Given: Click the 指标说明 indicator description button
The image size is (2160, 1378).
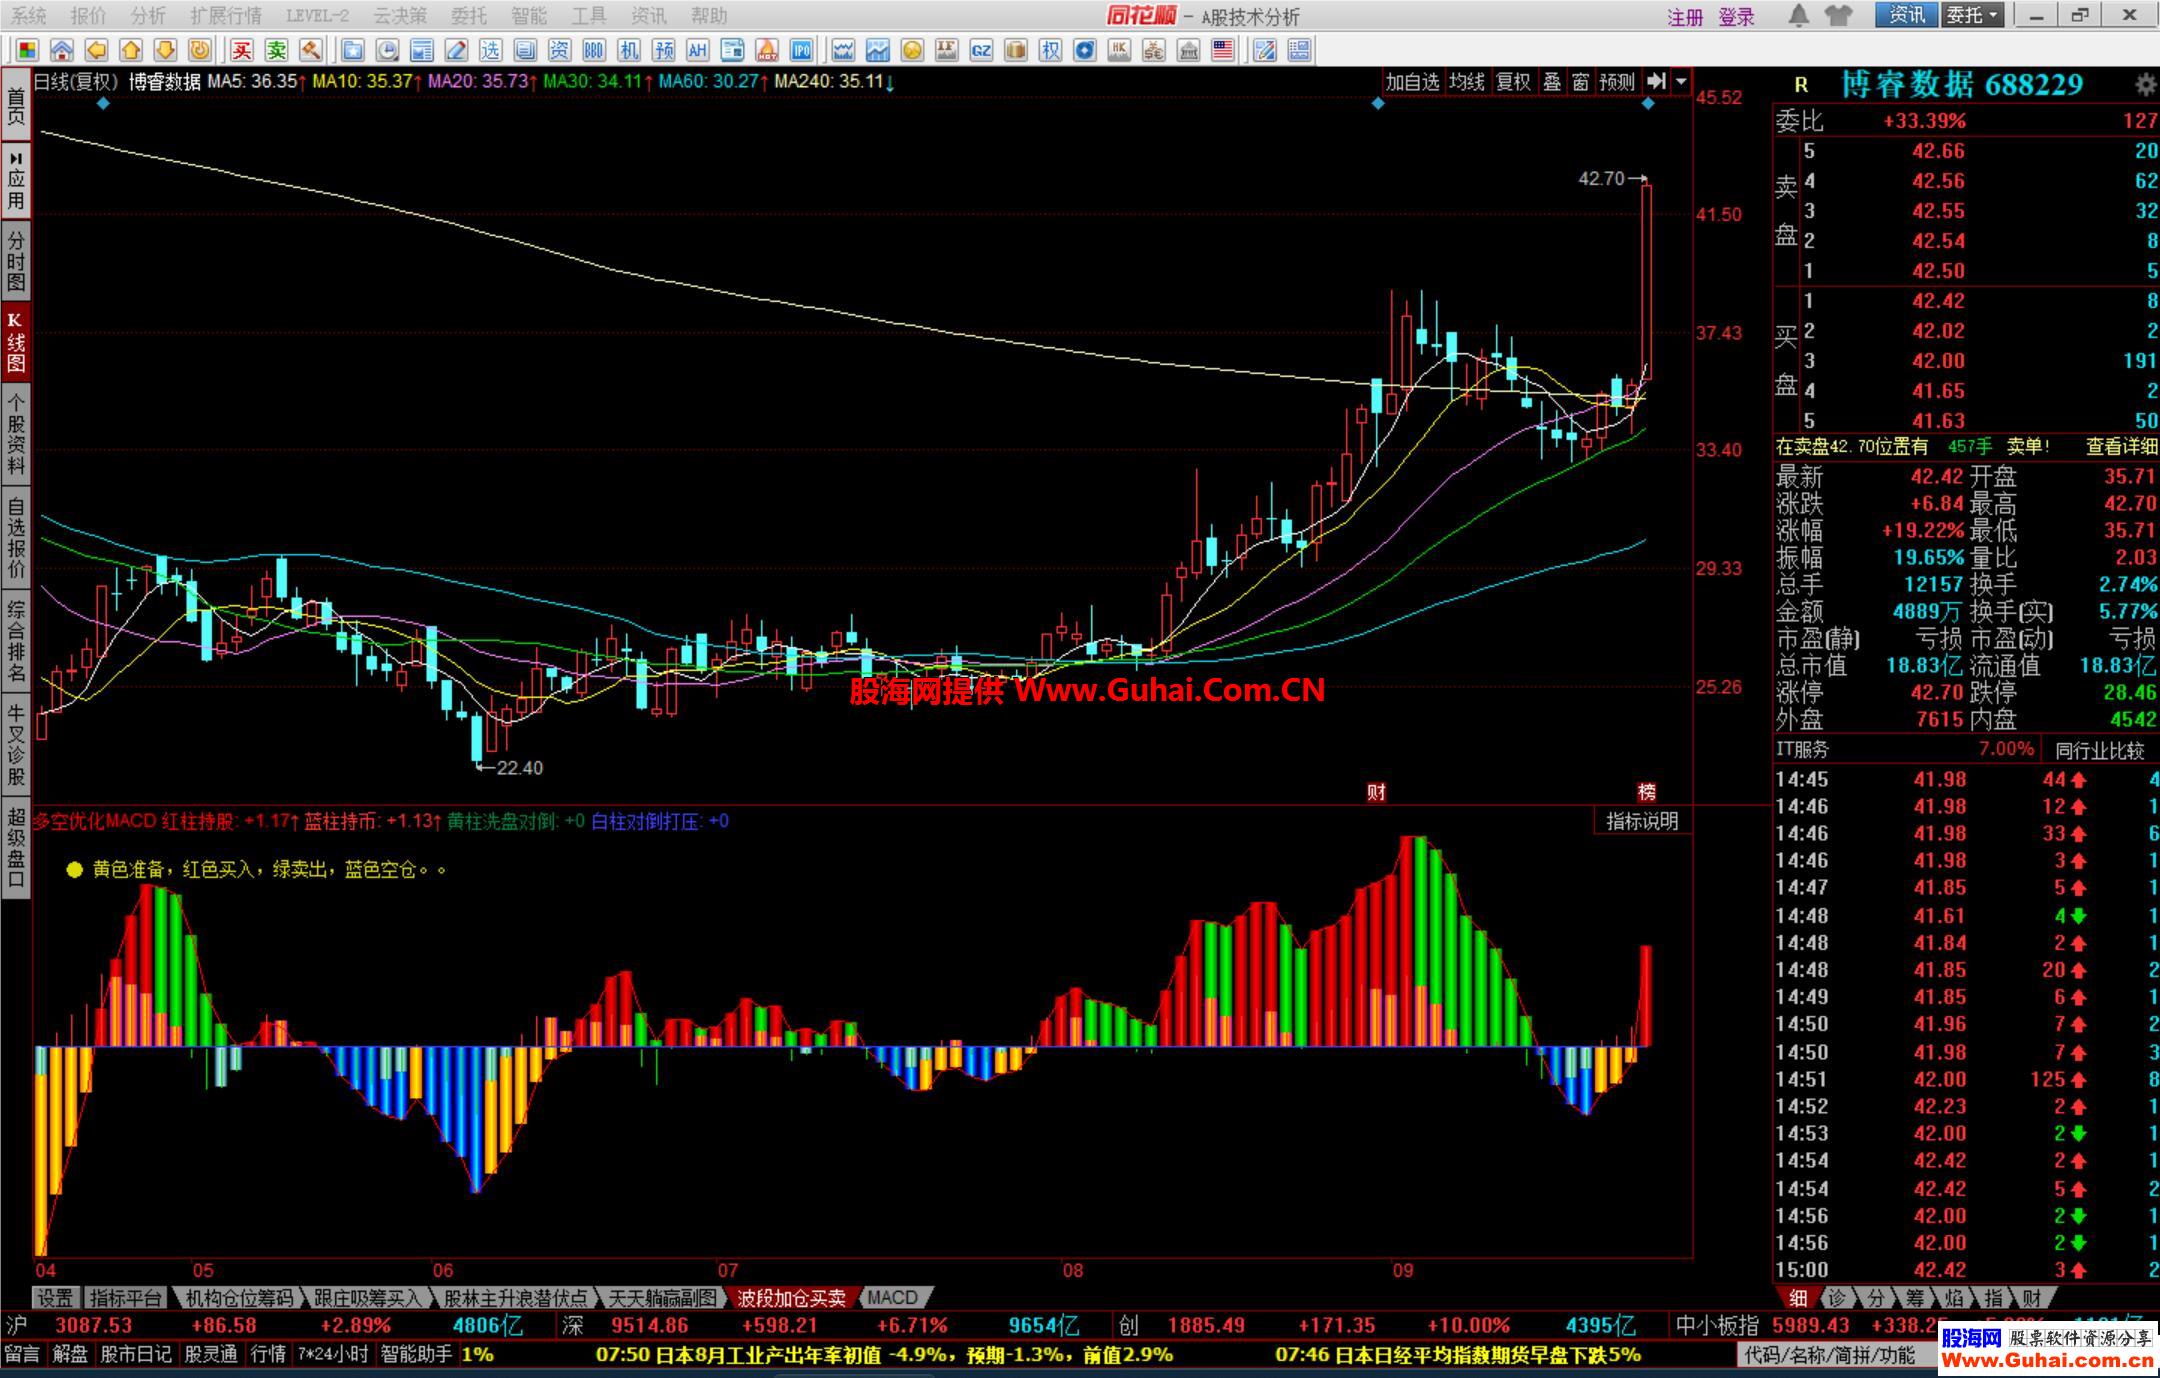Looking at the screenshot, I should tap(1642, 821).
